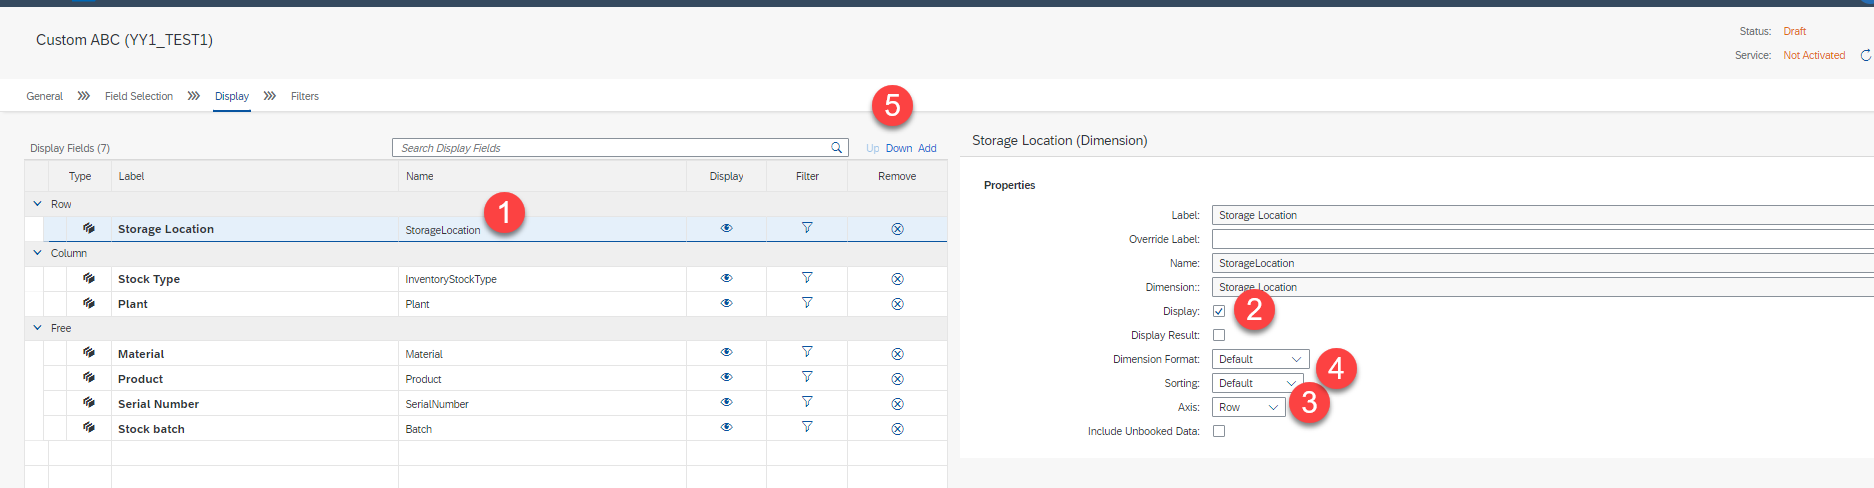The height and width of the screenshot is (488, 1874).
Task: Collapse the Free group
Action: point(38,328)
